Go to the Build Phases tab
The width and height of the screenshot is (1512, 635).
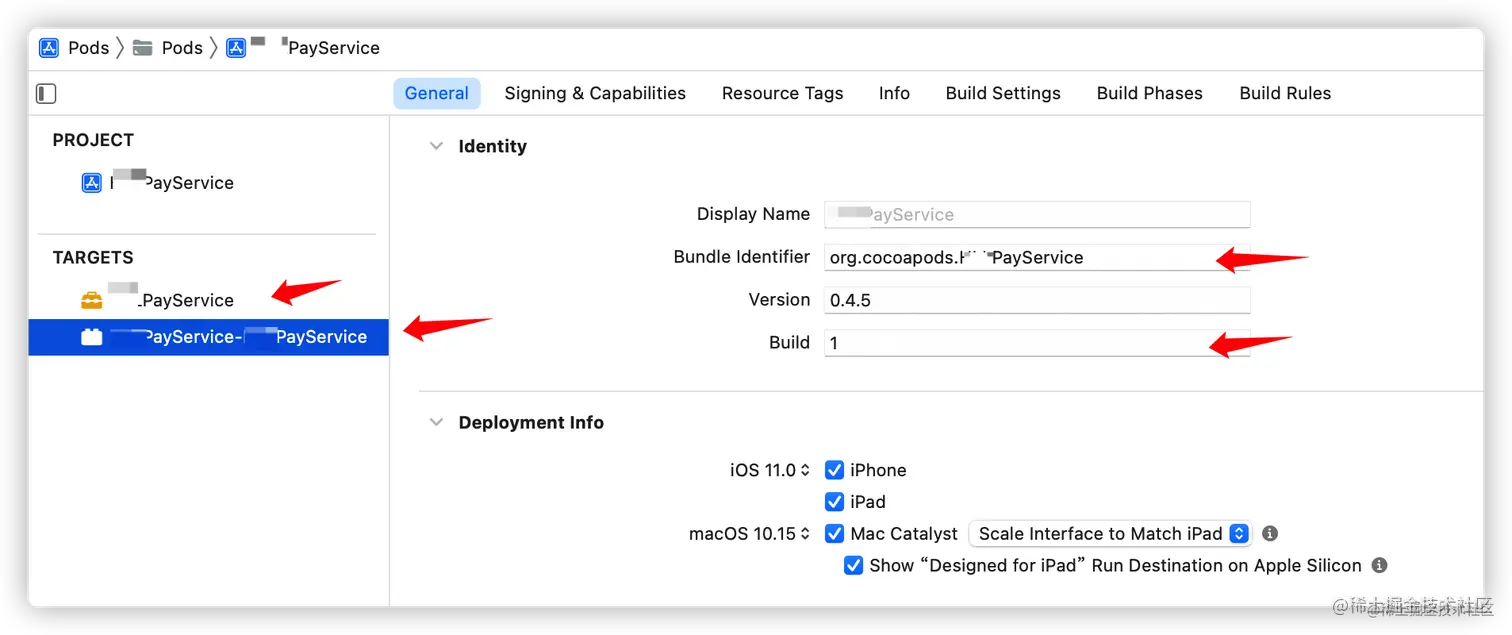click(x=1150, y=93)
